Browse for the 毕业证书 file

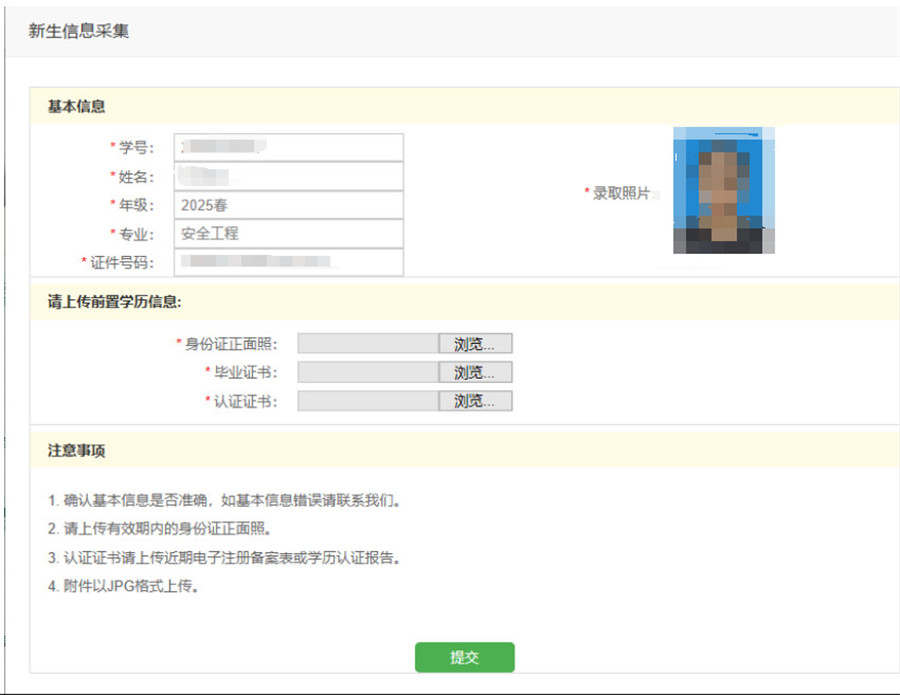[x=475, y=372]
